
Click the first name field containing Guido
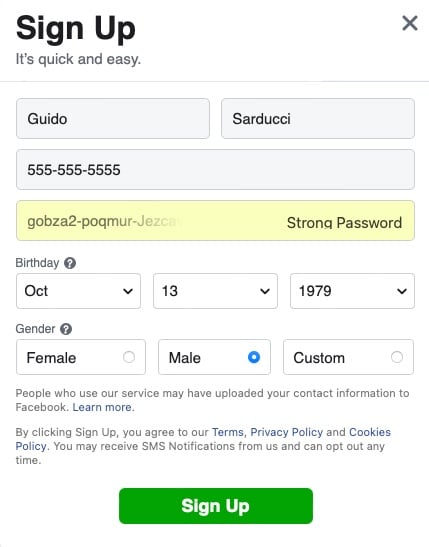113,119
